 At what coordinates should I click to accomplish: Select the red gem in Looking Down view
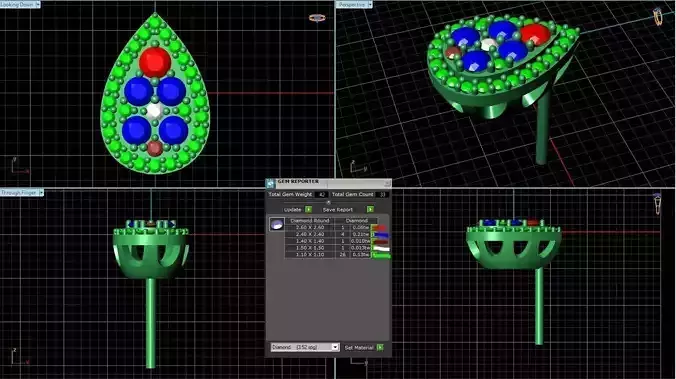point(155,62)
